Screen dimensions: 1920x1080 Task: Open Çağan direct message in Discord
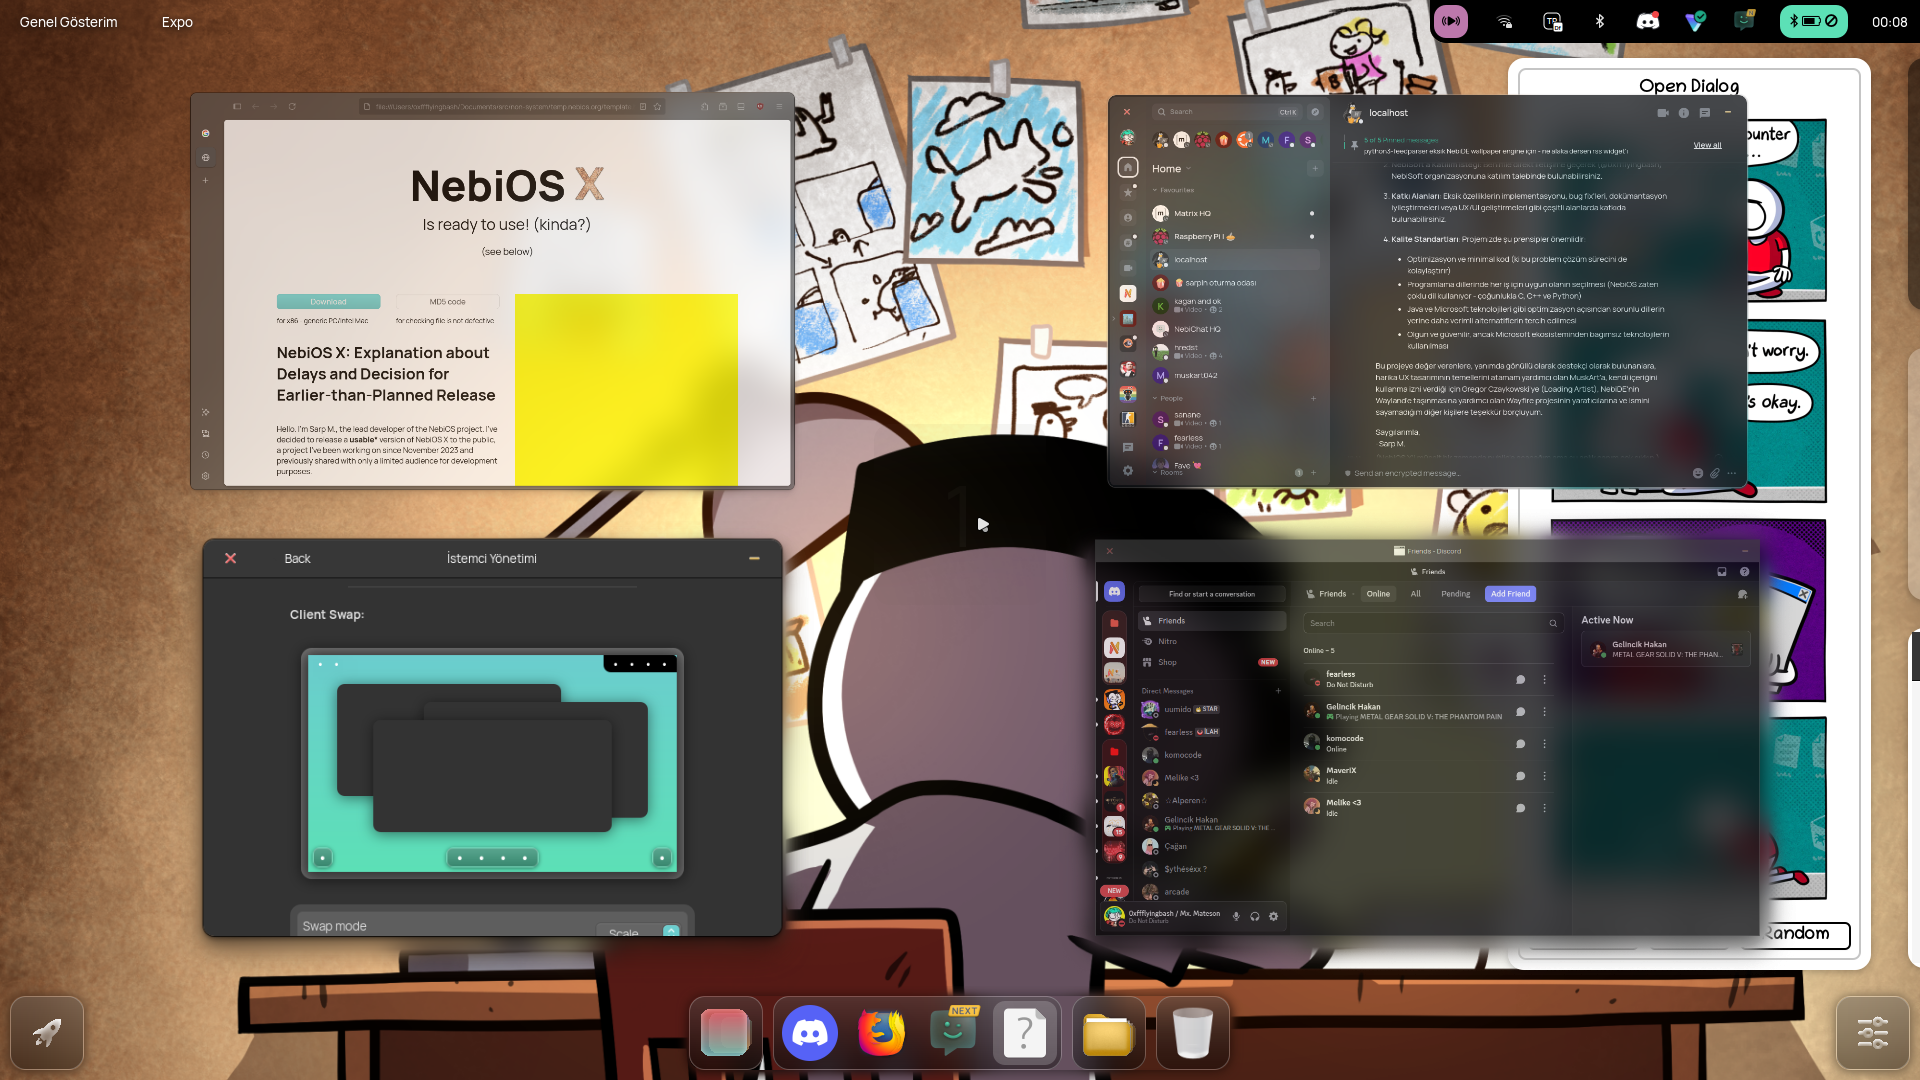[x=1211, y=846]
